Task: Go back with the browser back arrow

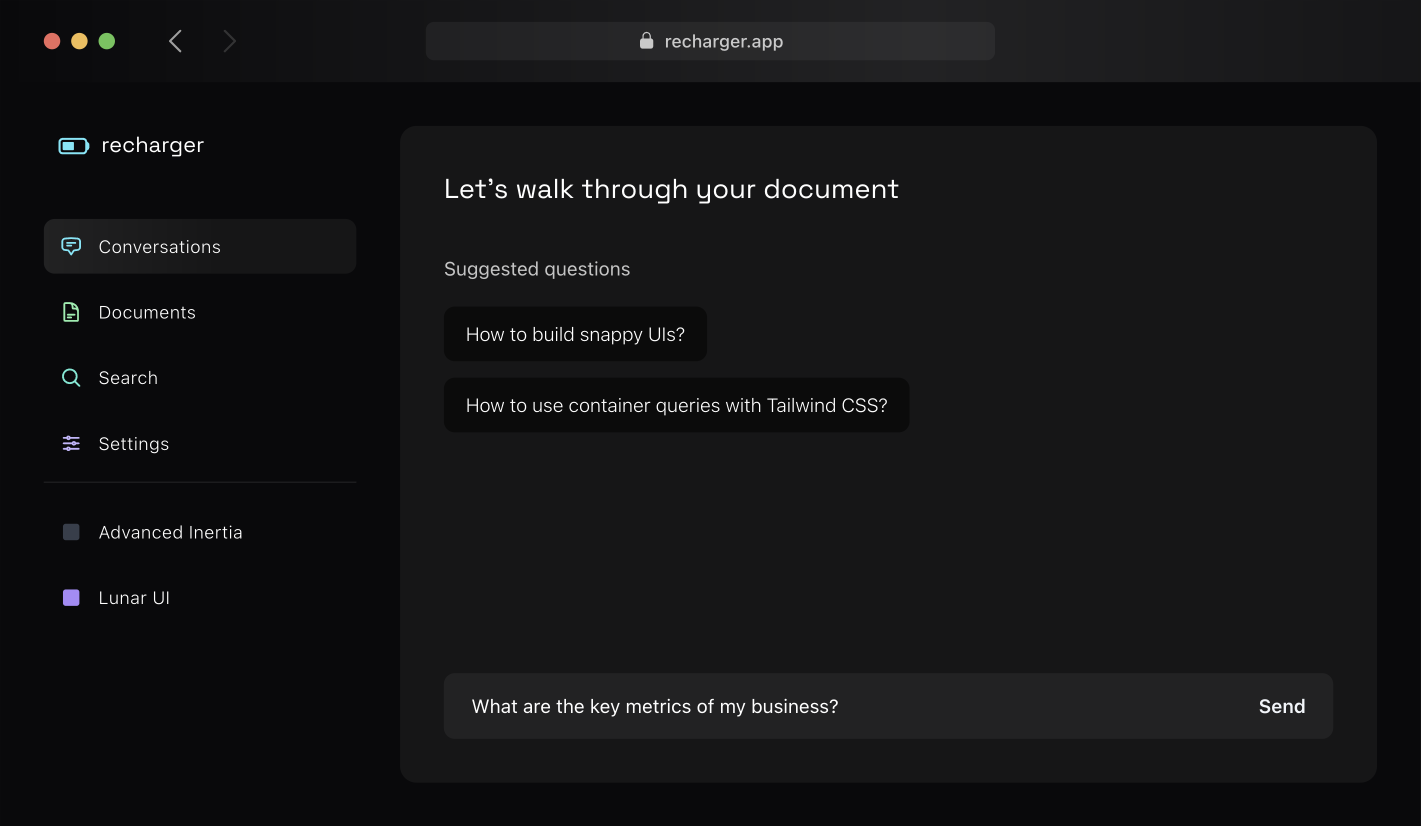Action: pos(176,41)
